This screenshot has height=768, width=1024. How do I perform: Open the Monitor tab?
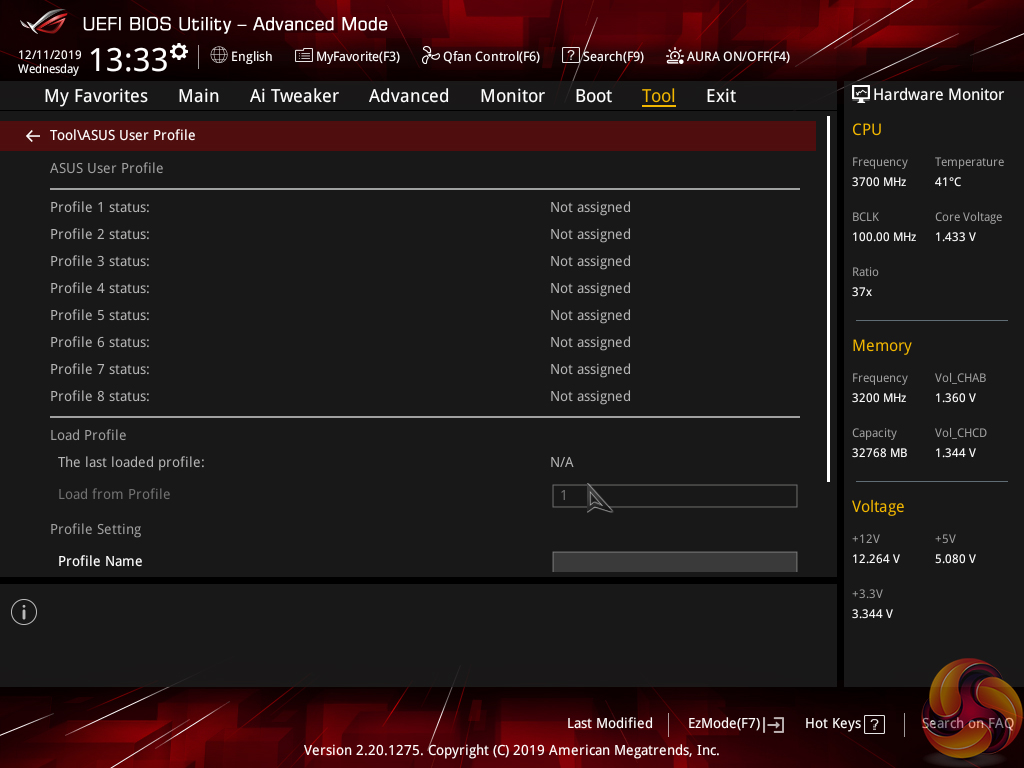click(512, 95)
